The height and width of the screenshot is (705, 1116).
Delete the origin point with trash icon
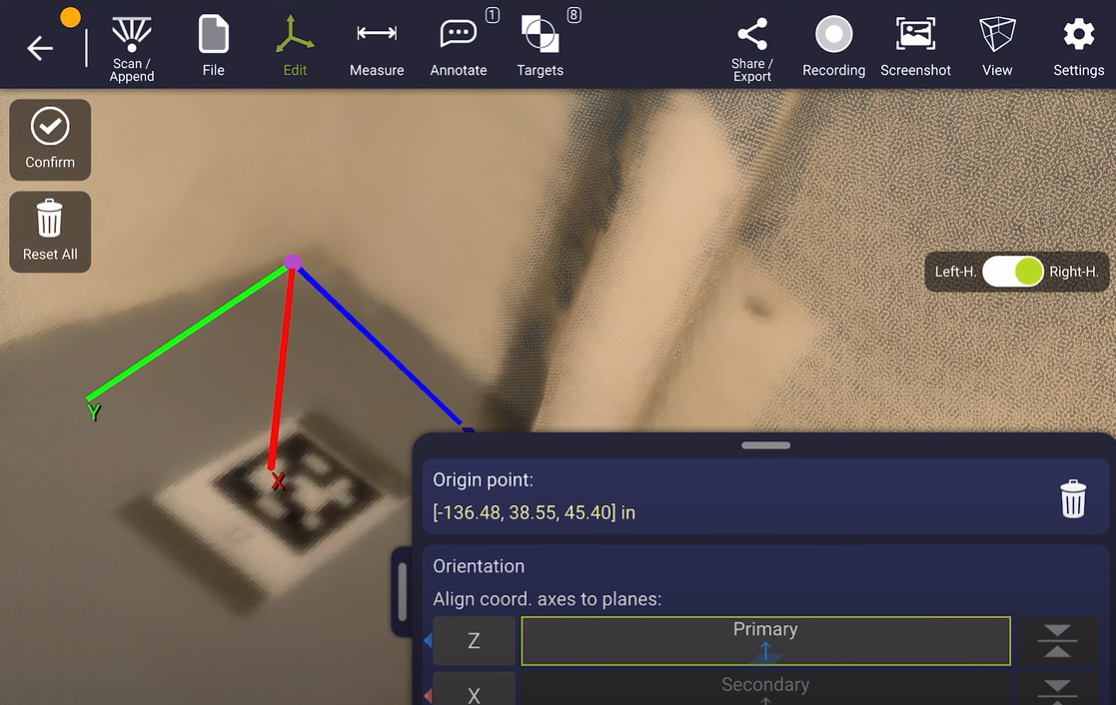coord(1073,498)
